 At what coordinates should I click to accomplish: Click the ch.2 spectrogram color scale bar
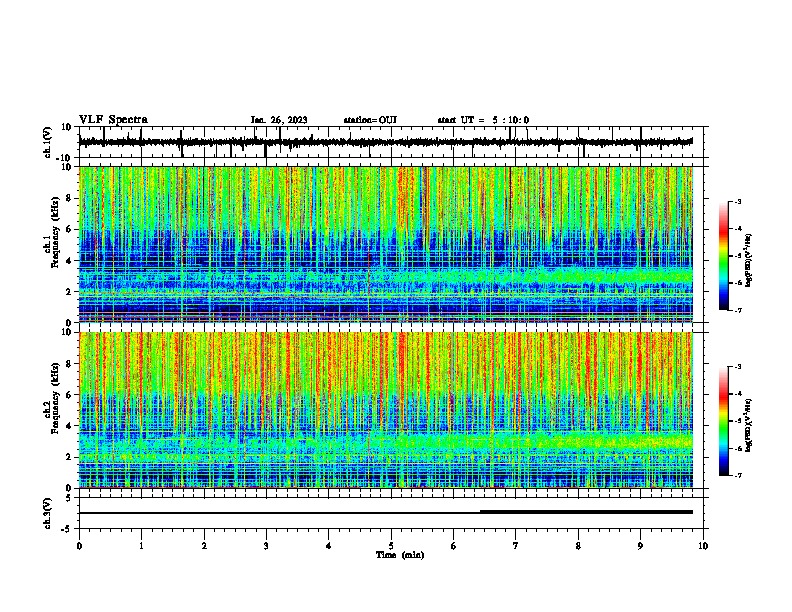tap(724, 421)
